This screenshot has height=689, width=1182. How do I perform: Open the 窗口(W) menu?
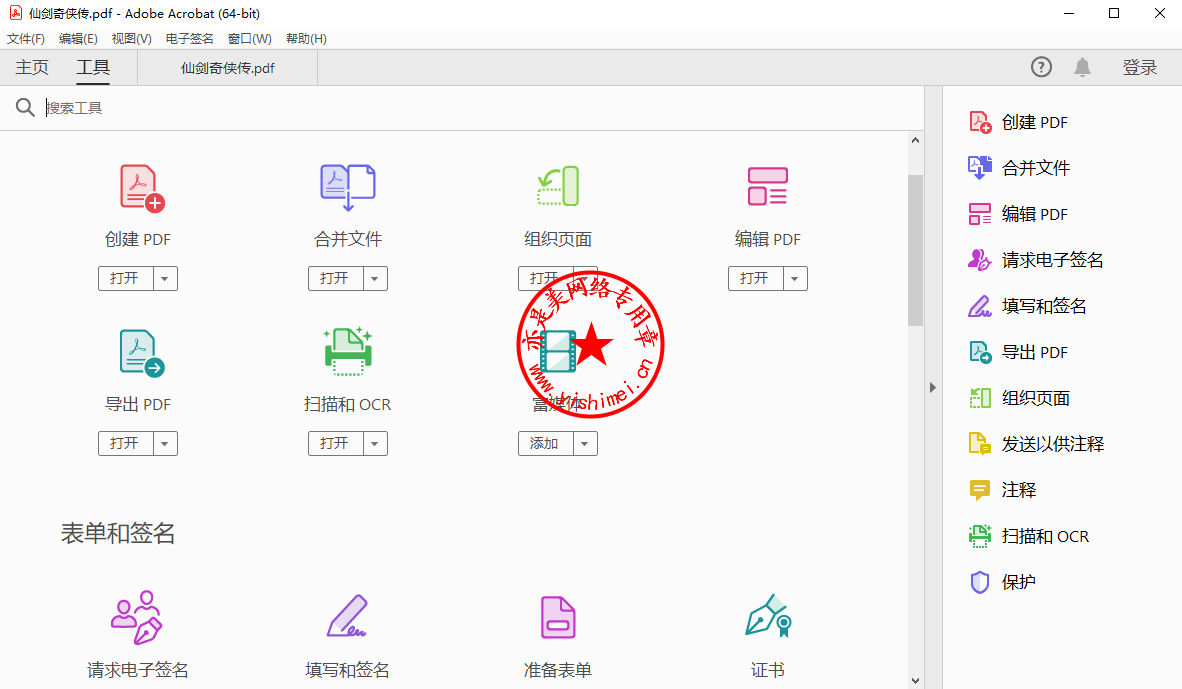(250, 38)
